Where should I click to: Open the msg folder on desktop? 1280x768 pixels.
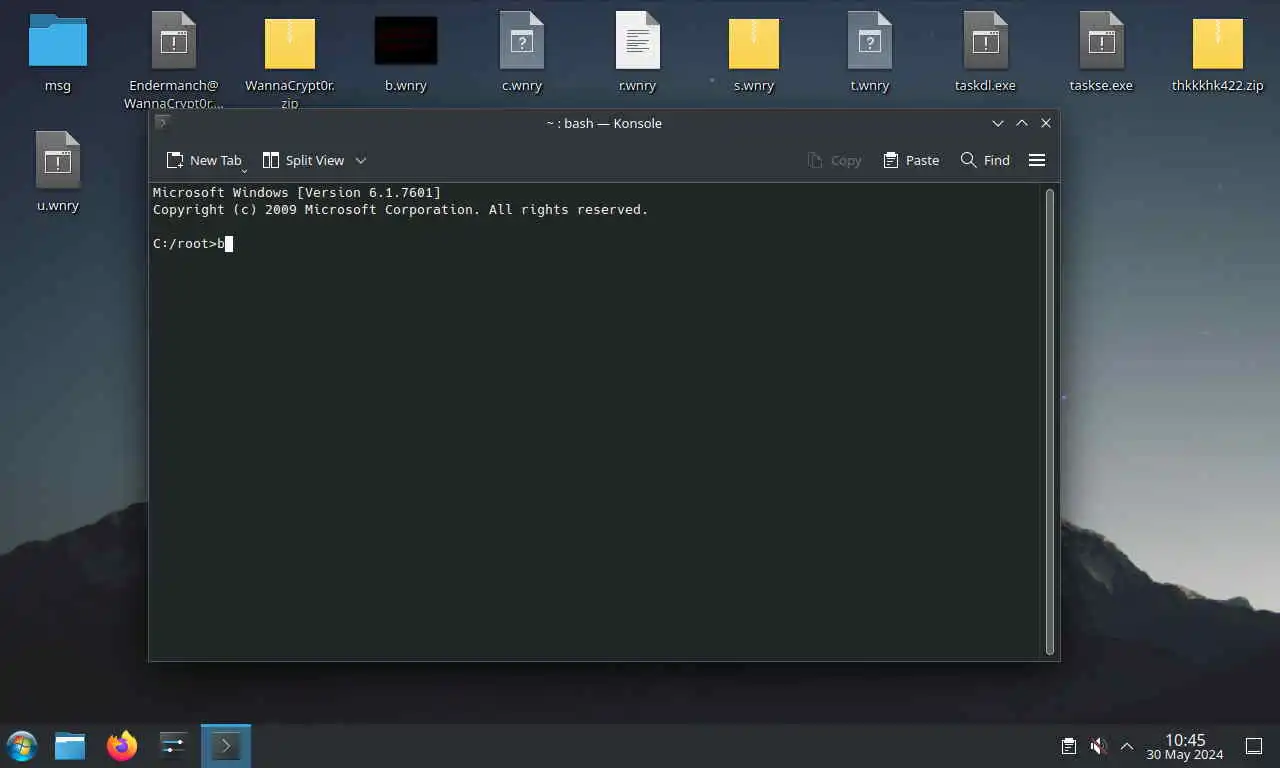pyautogui.click(x=58, y=42)
